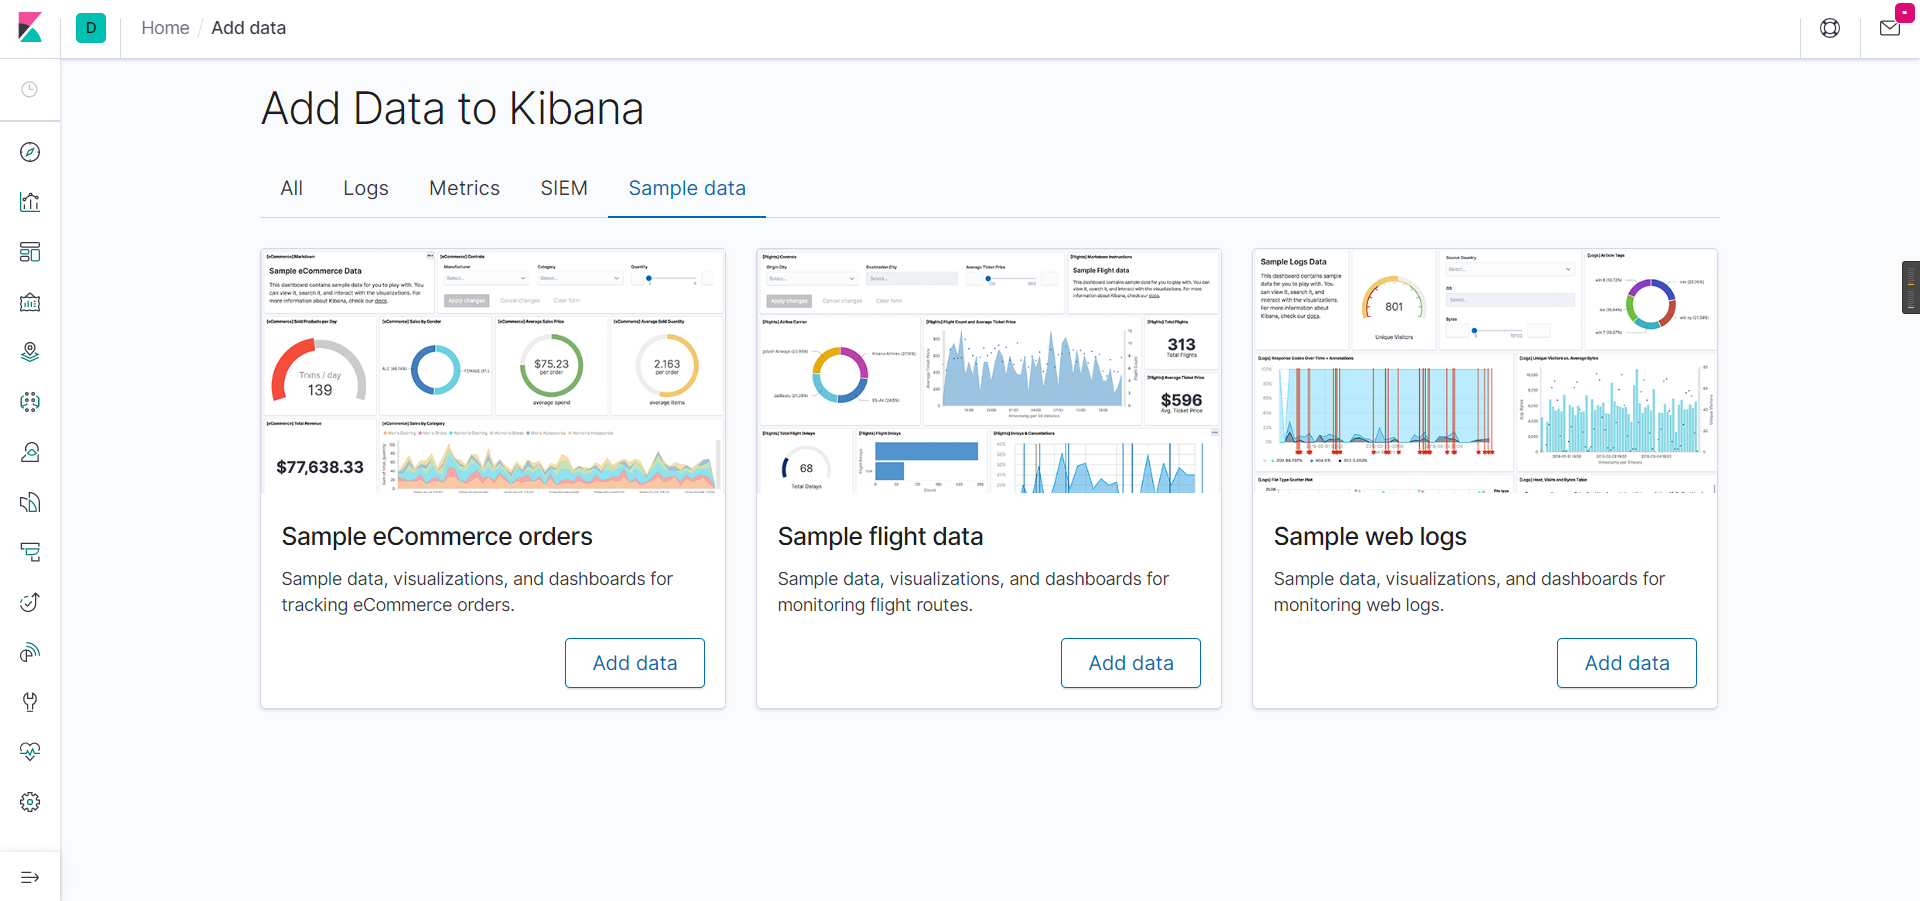
Task: Open the Canvas icon in sidebar
Action: (30, 302)
